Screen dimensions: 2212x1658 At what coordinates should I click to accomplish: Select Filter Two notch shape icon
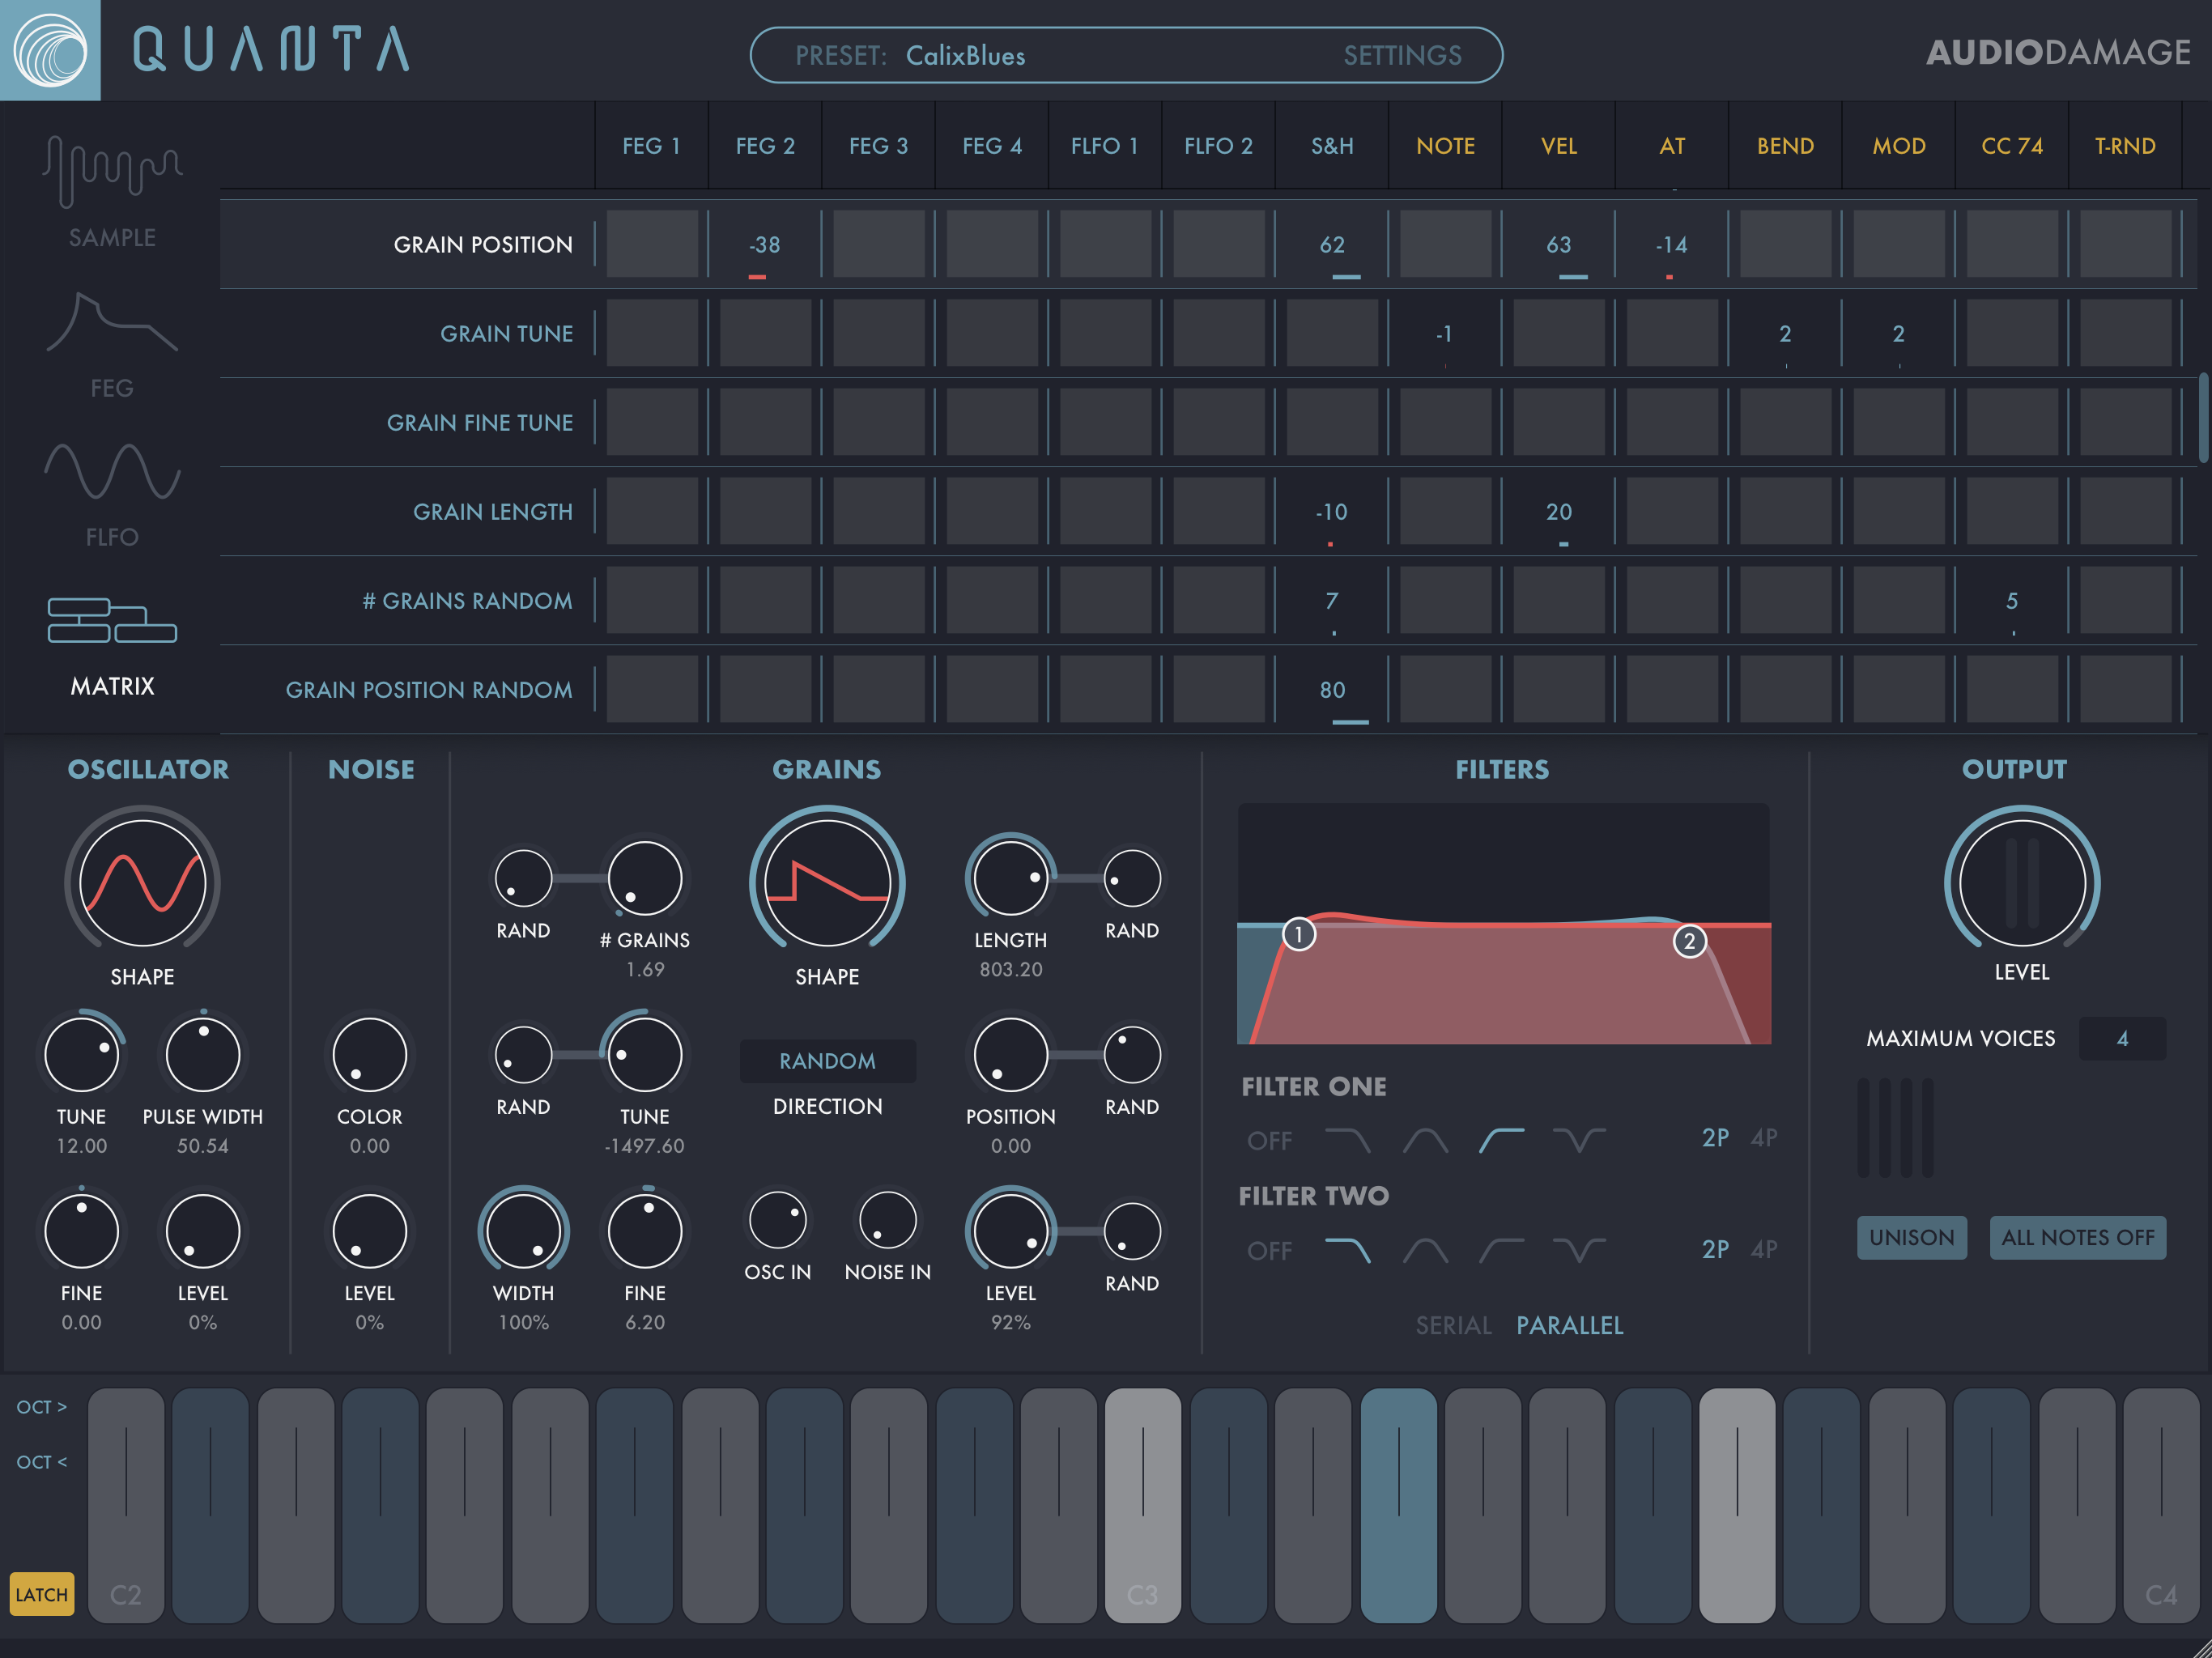(1579, 1250)
